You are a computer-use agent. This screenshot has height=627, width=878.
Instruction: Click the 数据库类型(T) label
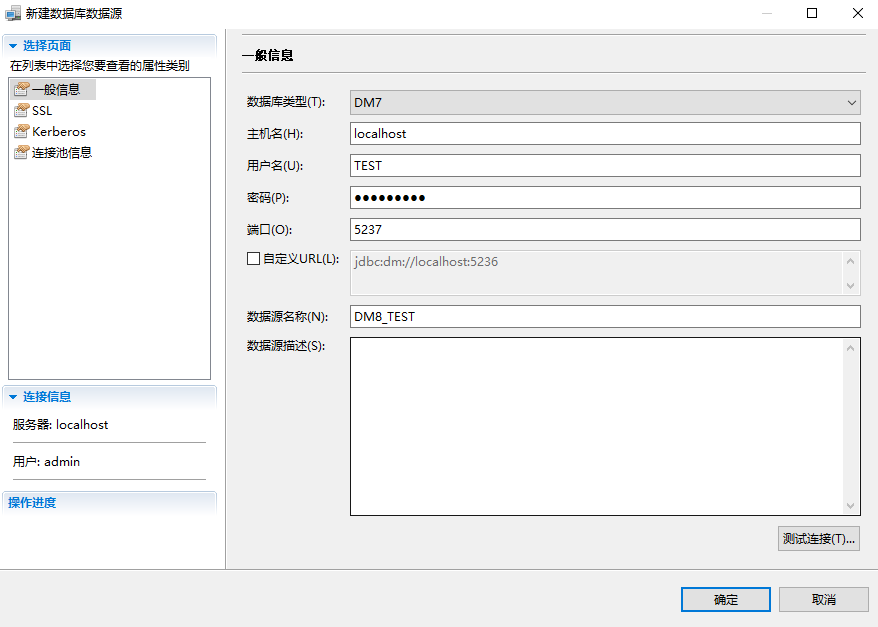point(286,102)
